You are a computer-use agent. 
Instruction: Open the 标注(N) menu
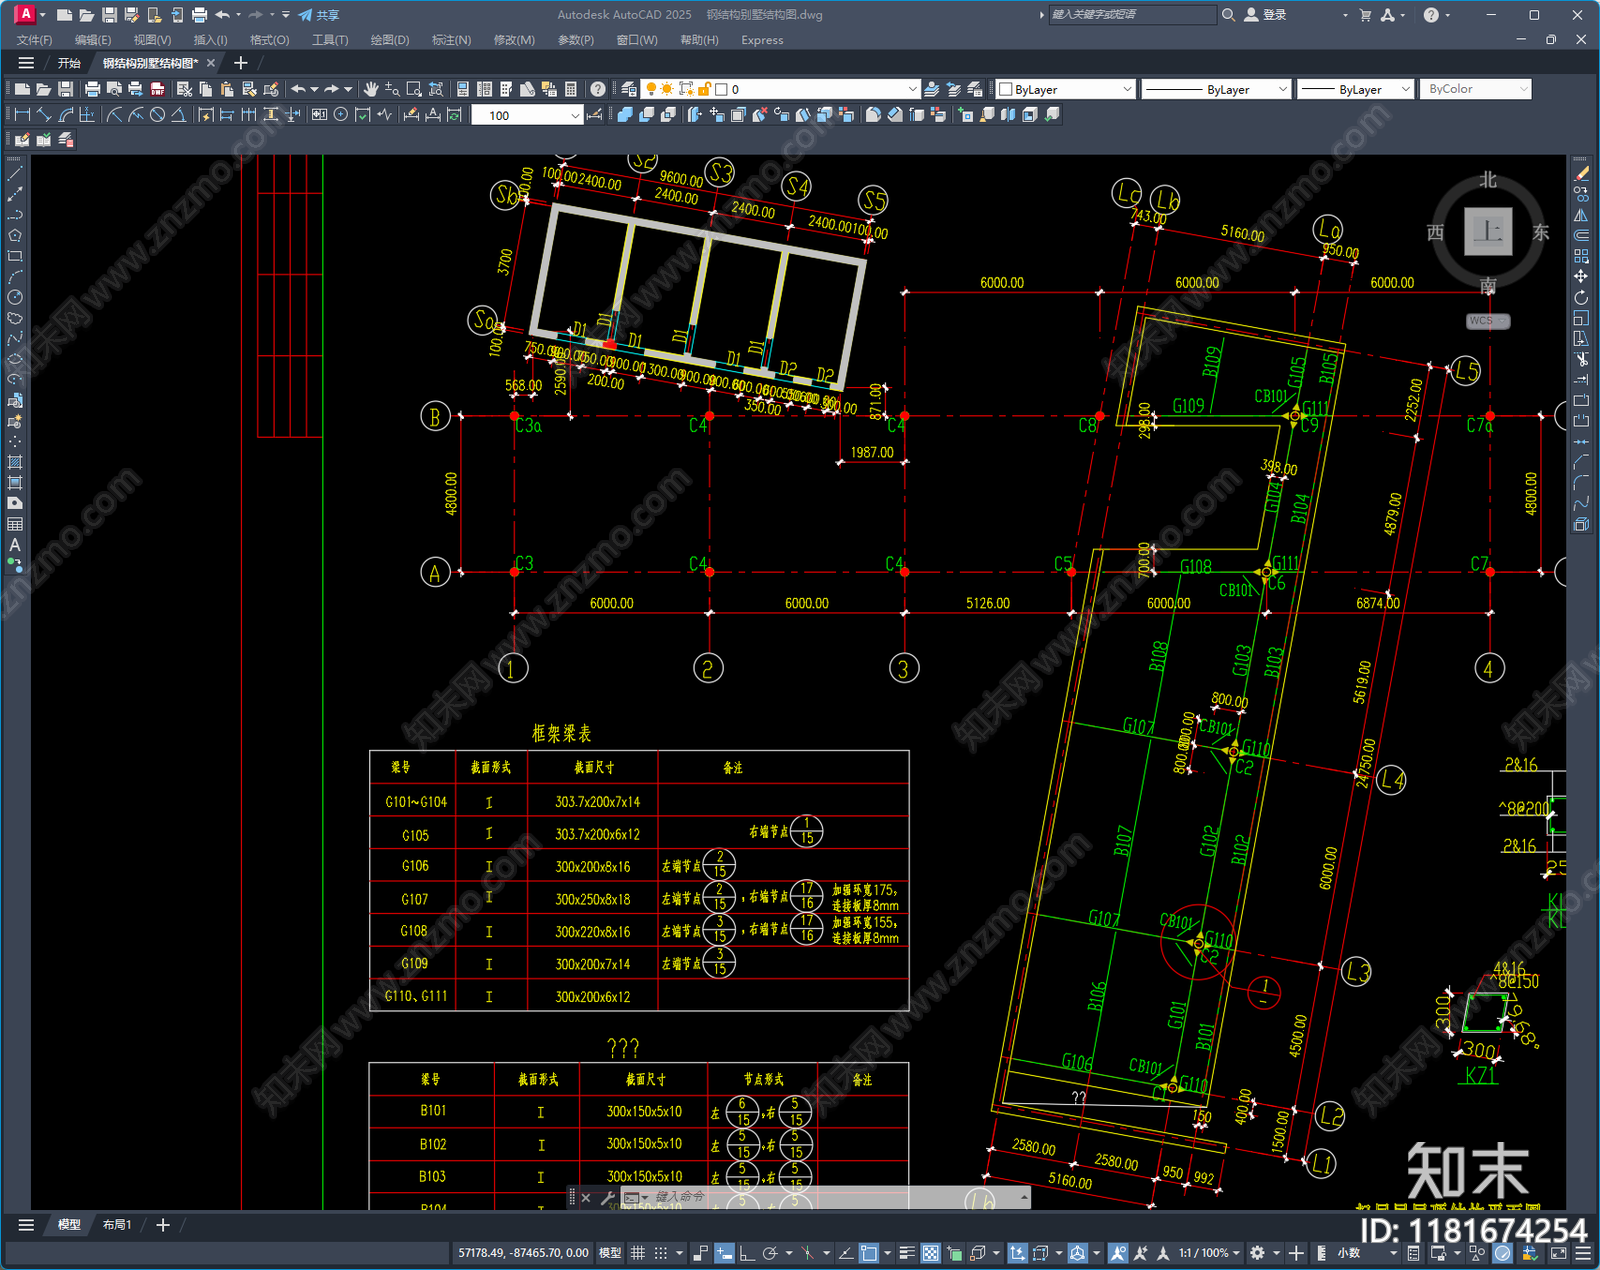click(451, 40)
